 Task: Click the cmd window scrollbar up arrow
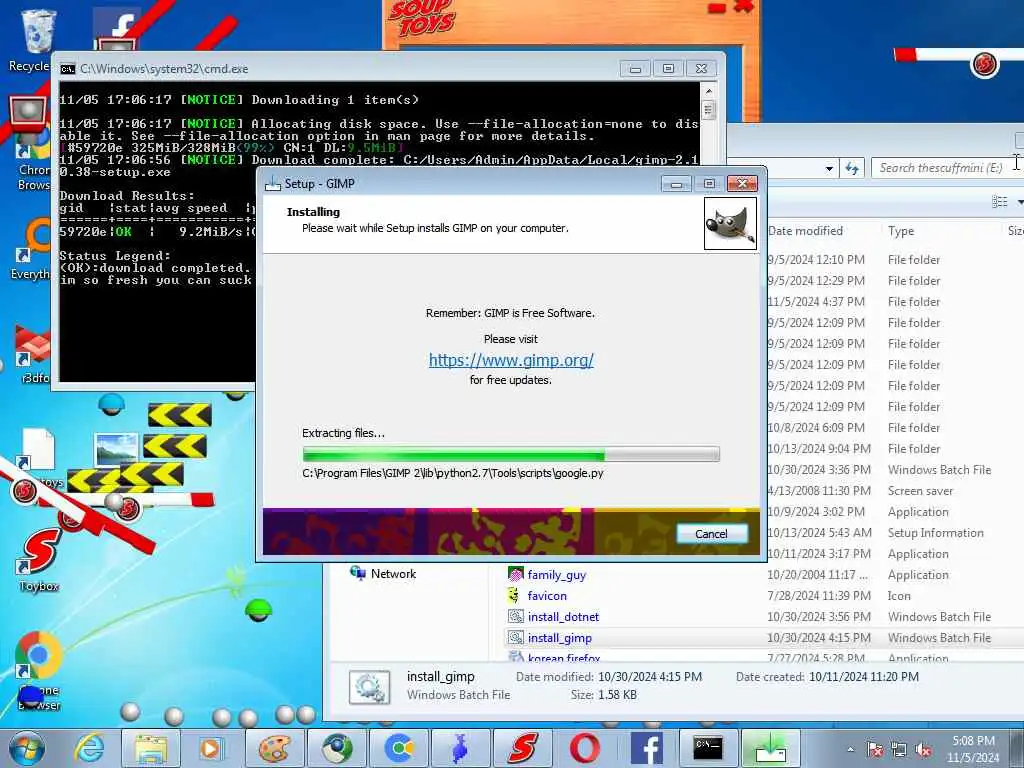709,91
